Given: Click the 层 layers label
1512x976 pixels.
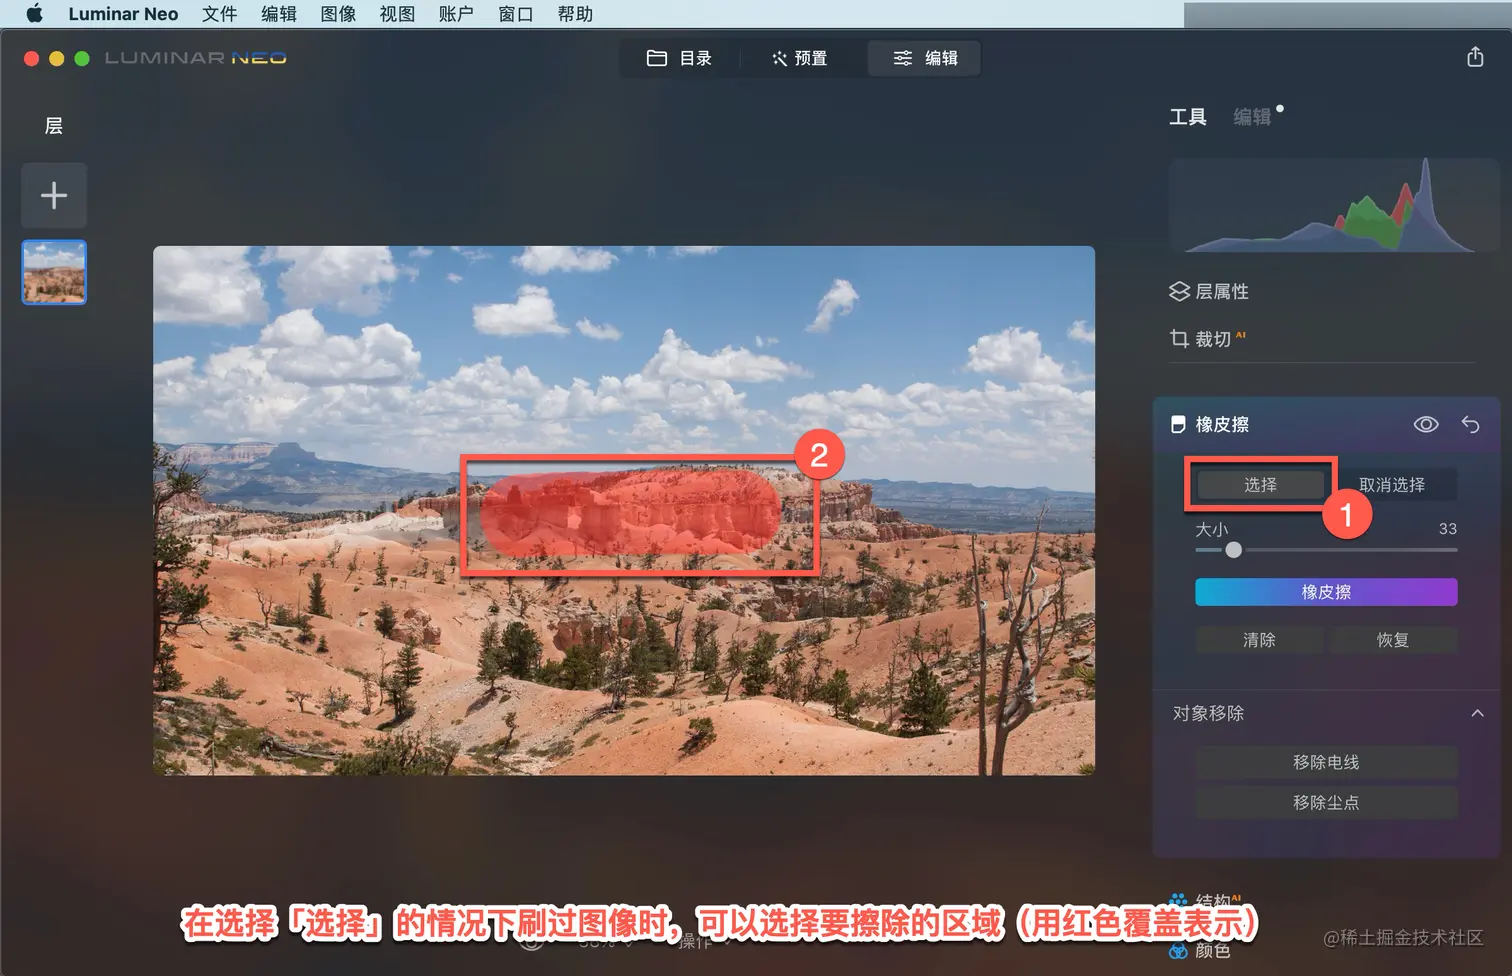Looking at the screenshot, I should point(54,126).
